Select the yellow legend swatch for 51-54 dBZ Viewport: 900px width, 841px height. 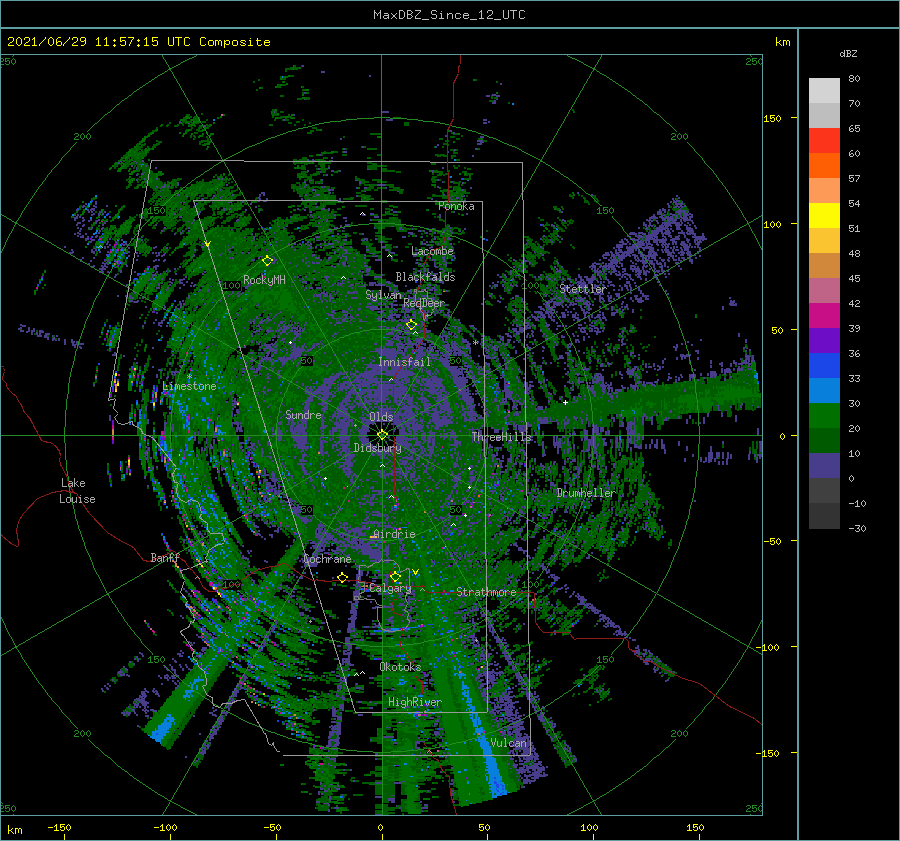point(824,216)
